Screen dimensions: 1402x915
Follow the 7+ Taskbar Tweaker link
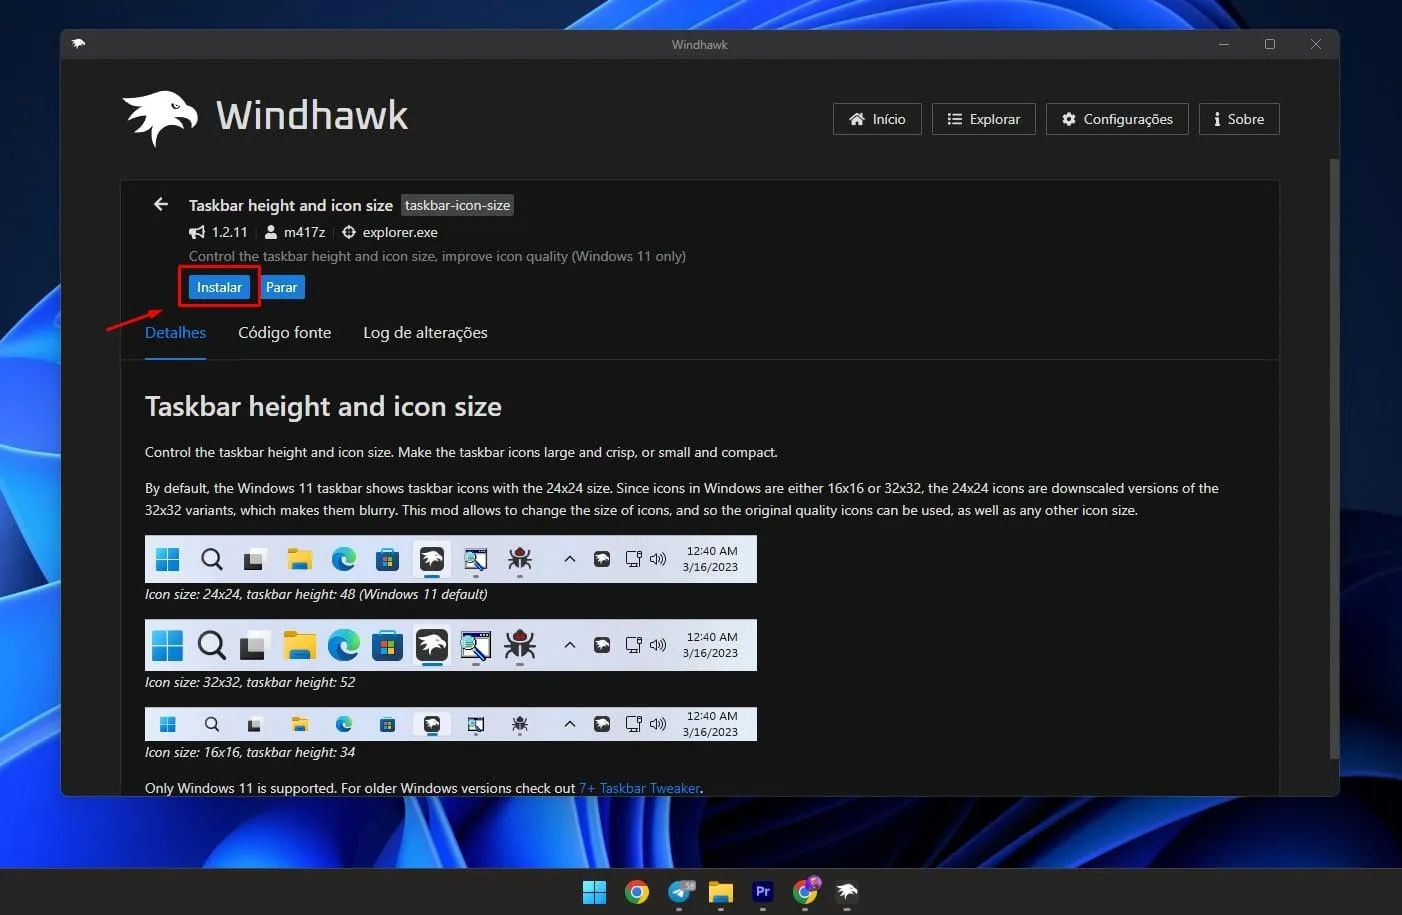click(639, 788)
